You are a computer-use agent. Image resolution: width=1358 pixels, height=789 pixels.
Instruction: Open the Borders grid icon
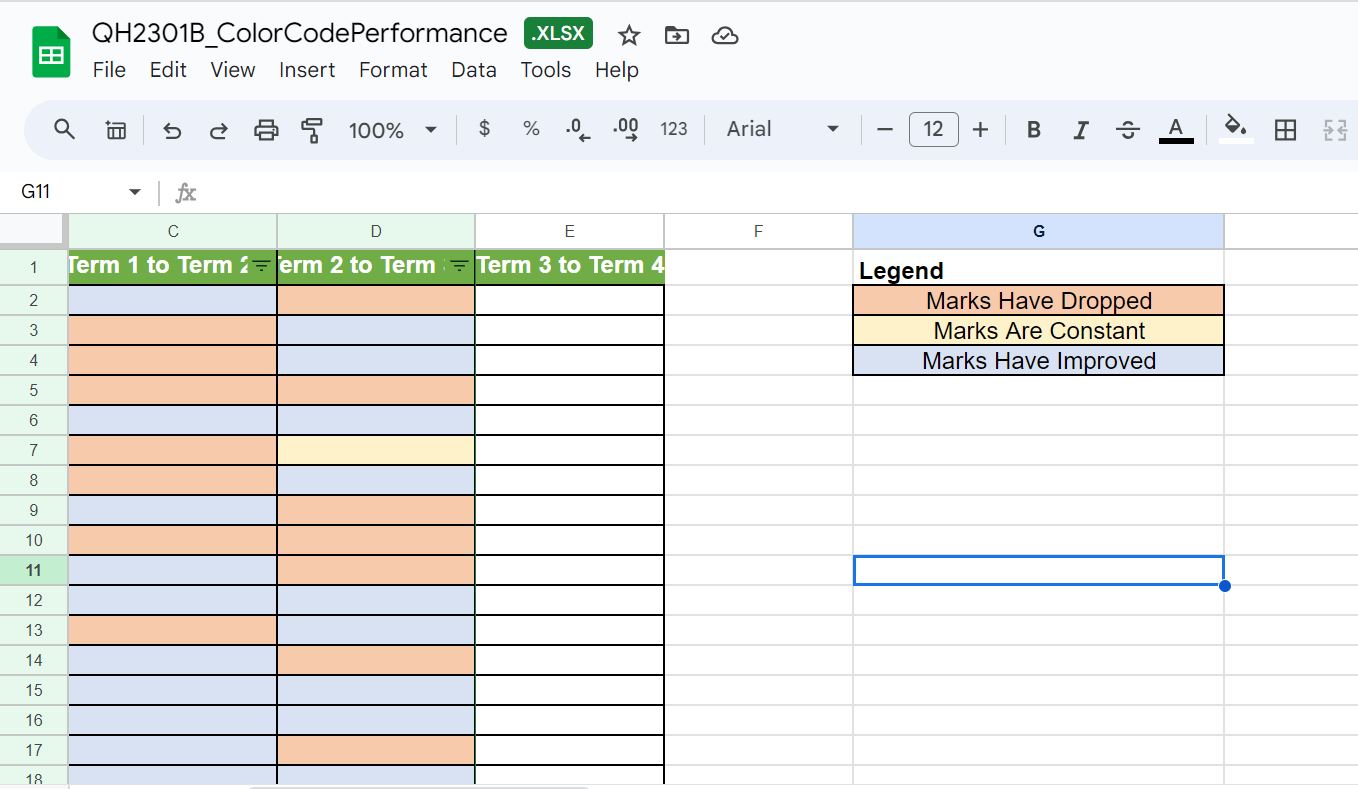(1286, 130)
